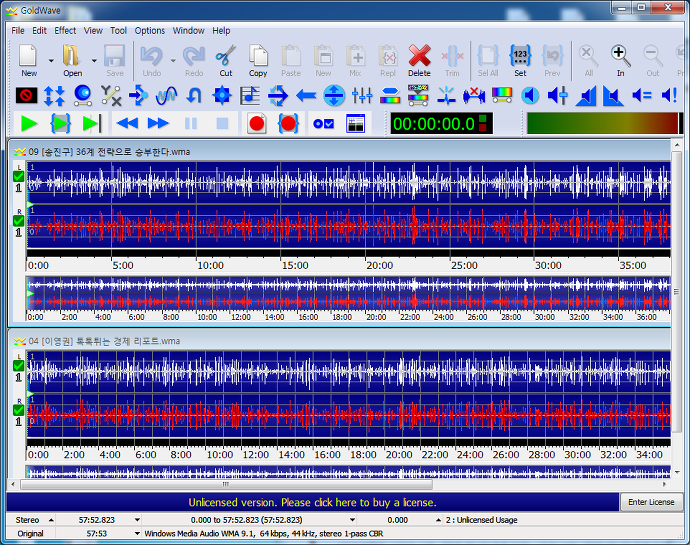The image size is (690, 545).
Task: Expand the Stereo channel status arrow
Action: [51, 520]
